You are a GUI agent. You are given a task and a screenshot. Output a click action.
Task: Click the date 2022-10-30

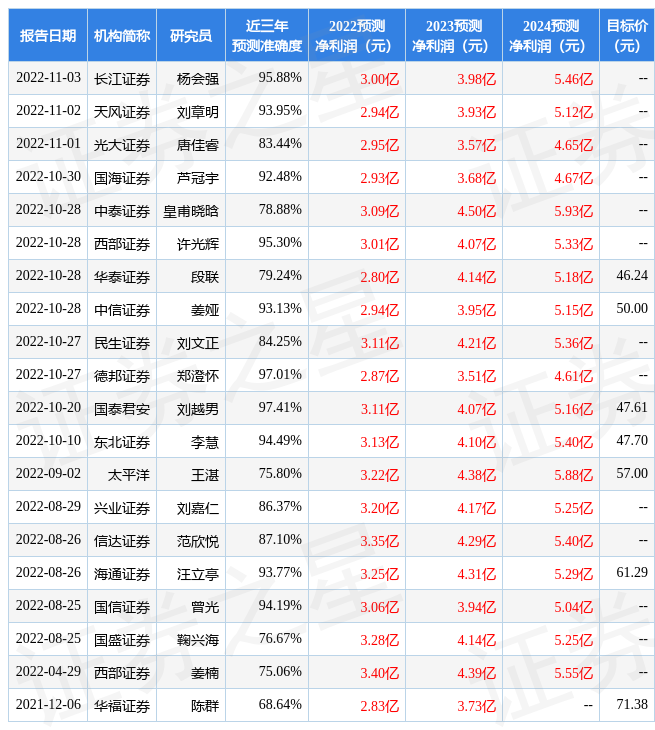(x=48, y=176)
